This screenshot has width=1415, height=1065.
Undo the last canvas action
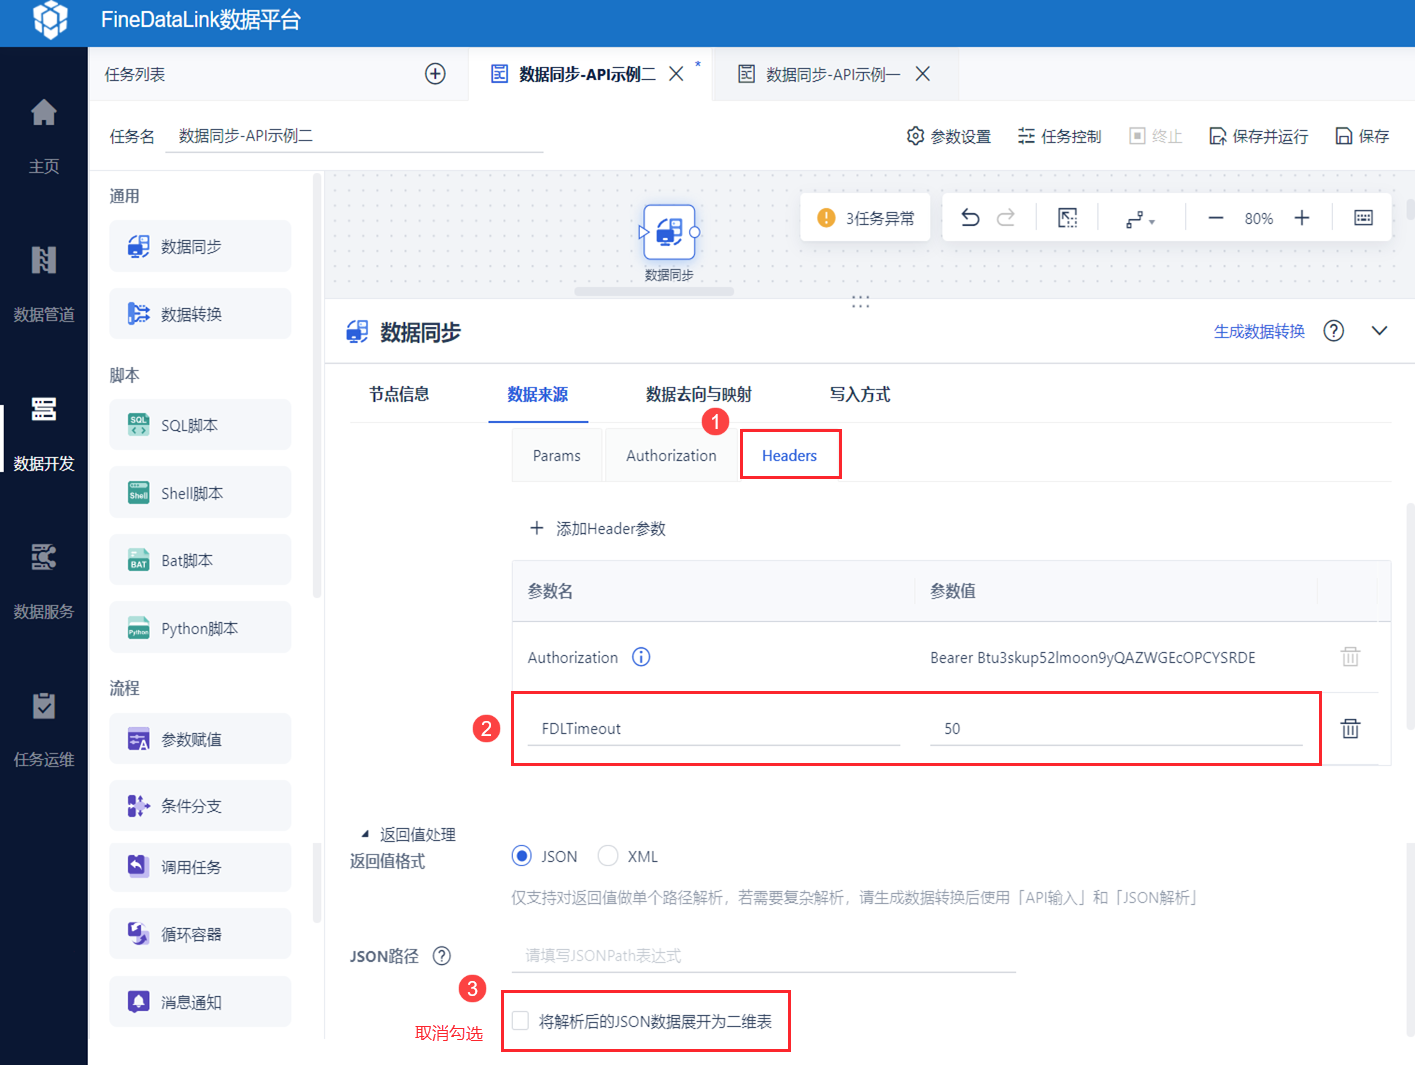[970, 218]
